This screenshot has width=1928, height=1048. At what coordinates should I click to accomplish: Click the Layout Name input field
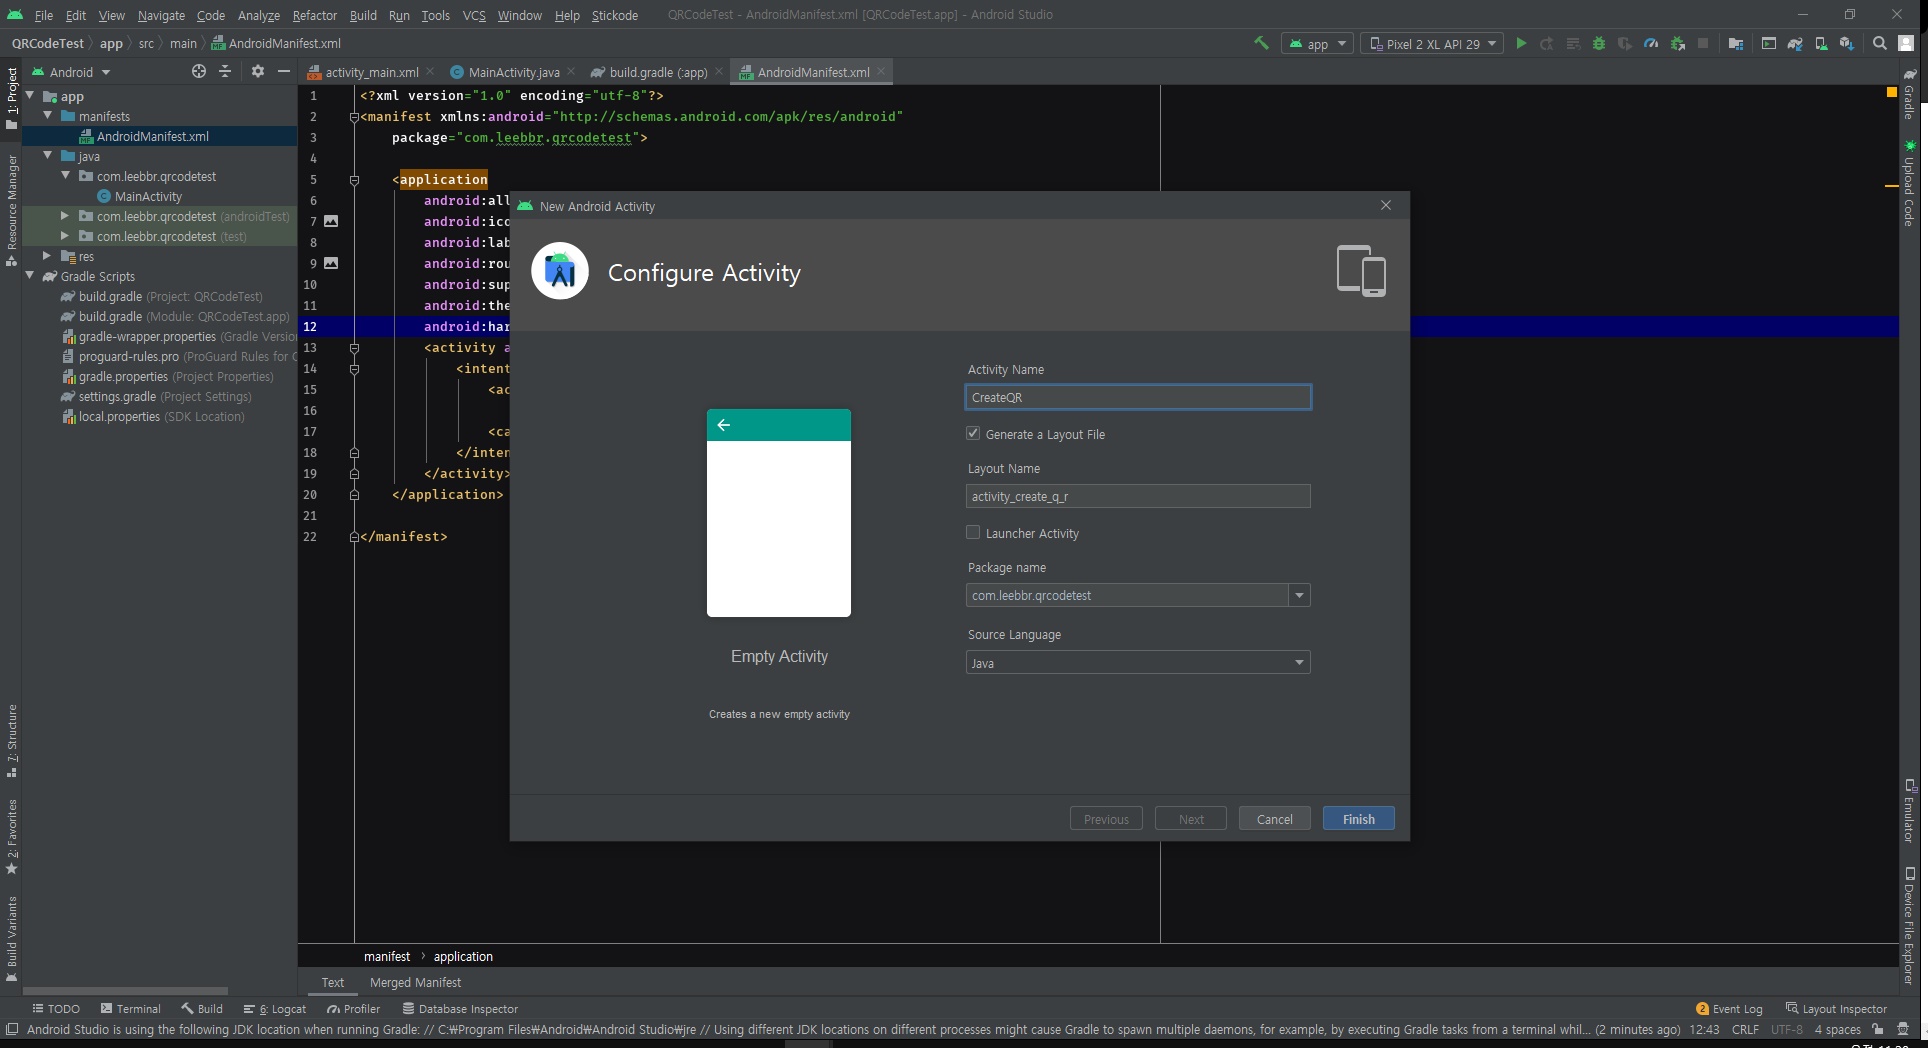point(1138,496)
